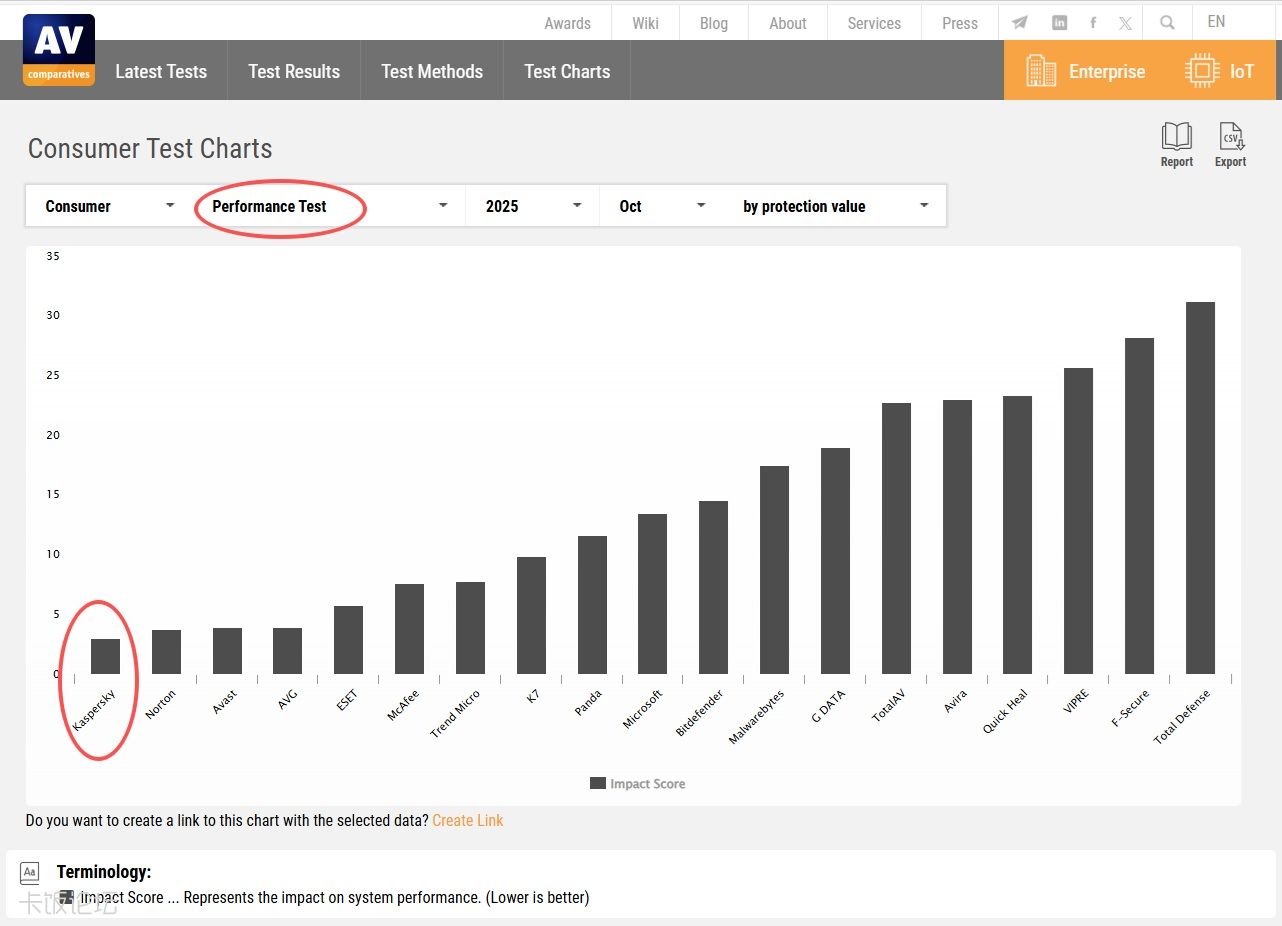Go home via AV-Comparatives logo

click(x=59, y=50)
